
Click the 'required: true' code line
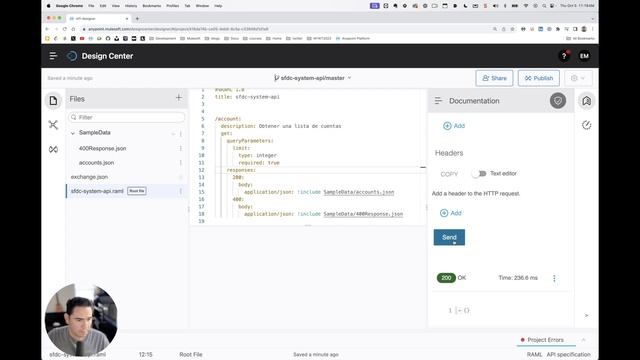(x=259, y=163)
